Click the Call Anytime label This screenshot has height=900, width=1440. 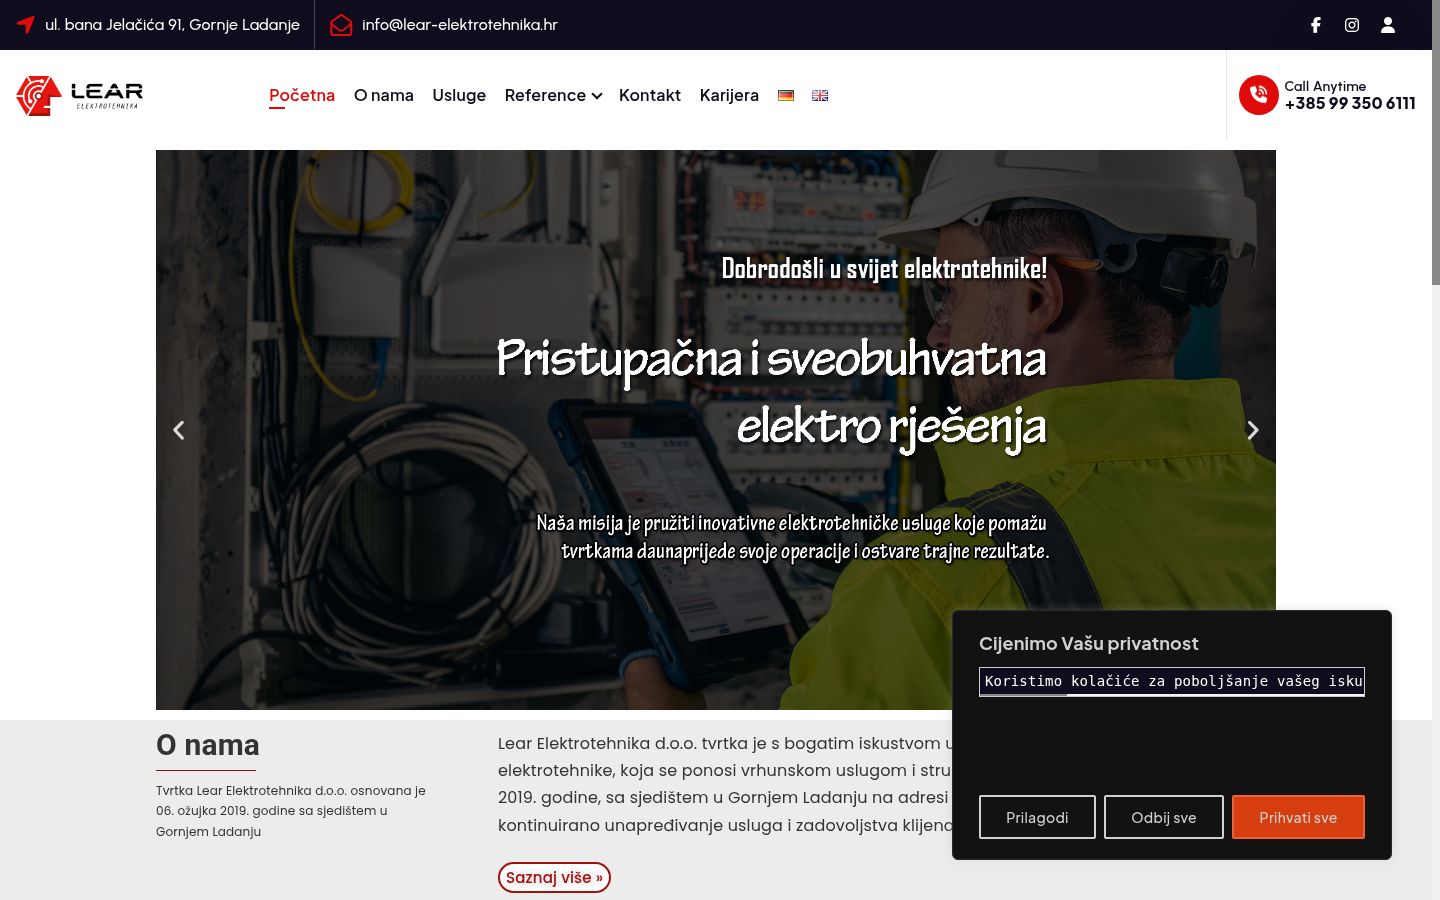[1325, 86]
